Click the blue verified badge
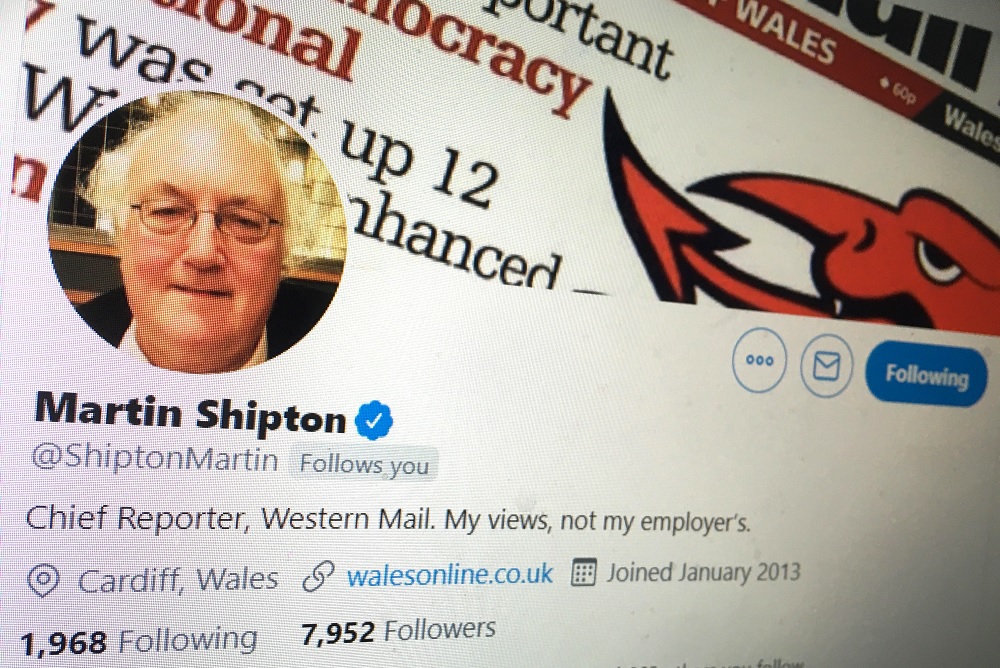 tap(374, 420)
